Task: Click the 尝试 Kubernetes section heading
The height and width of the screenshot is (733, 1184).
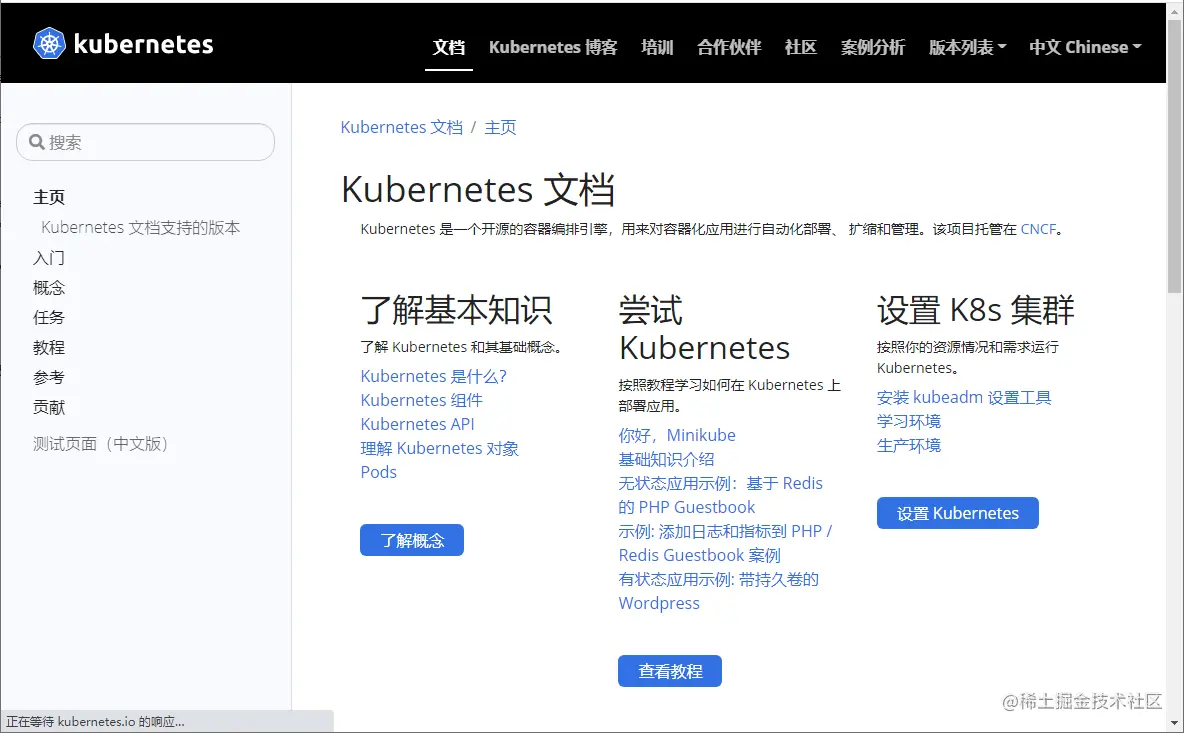Action: pyautogui.click(x=704, y=329)
